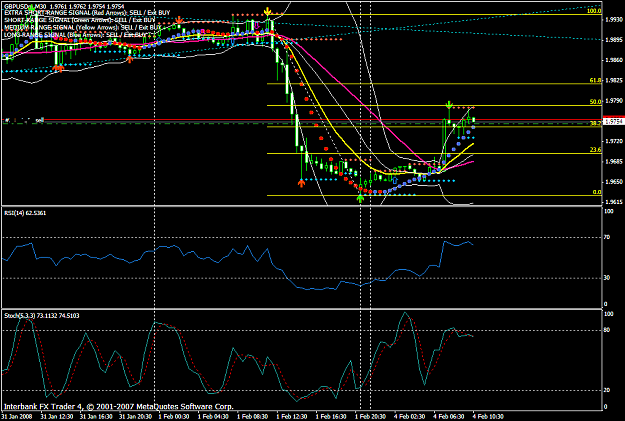Click the 1.9825 price axis label
Screen dimensions: 625x421
point(614,81)
